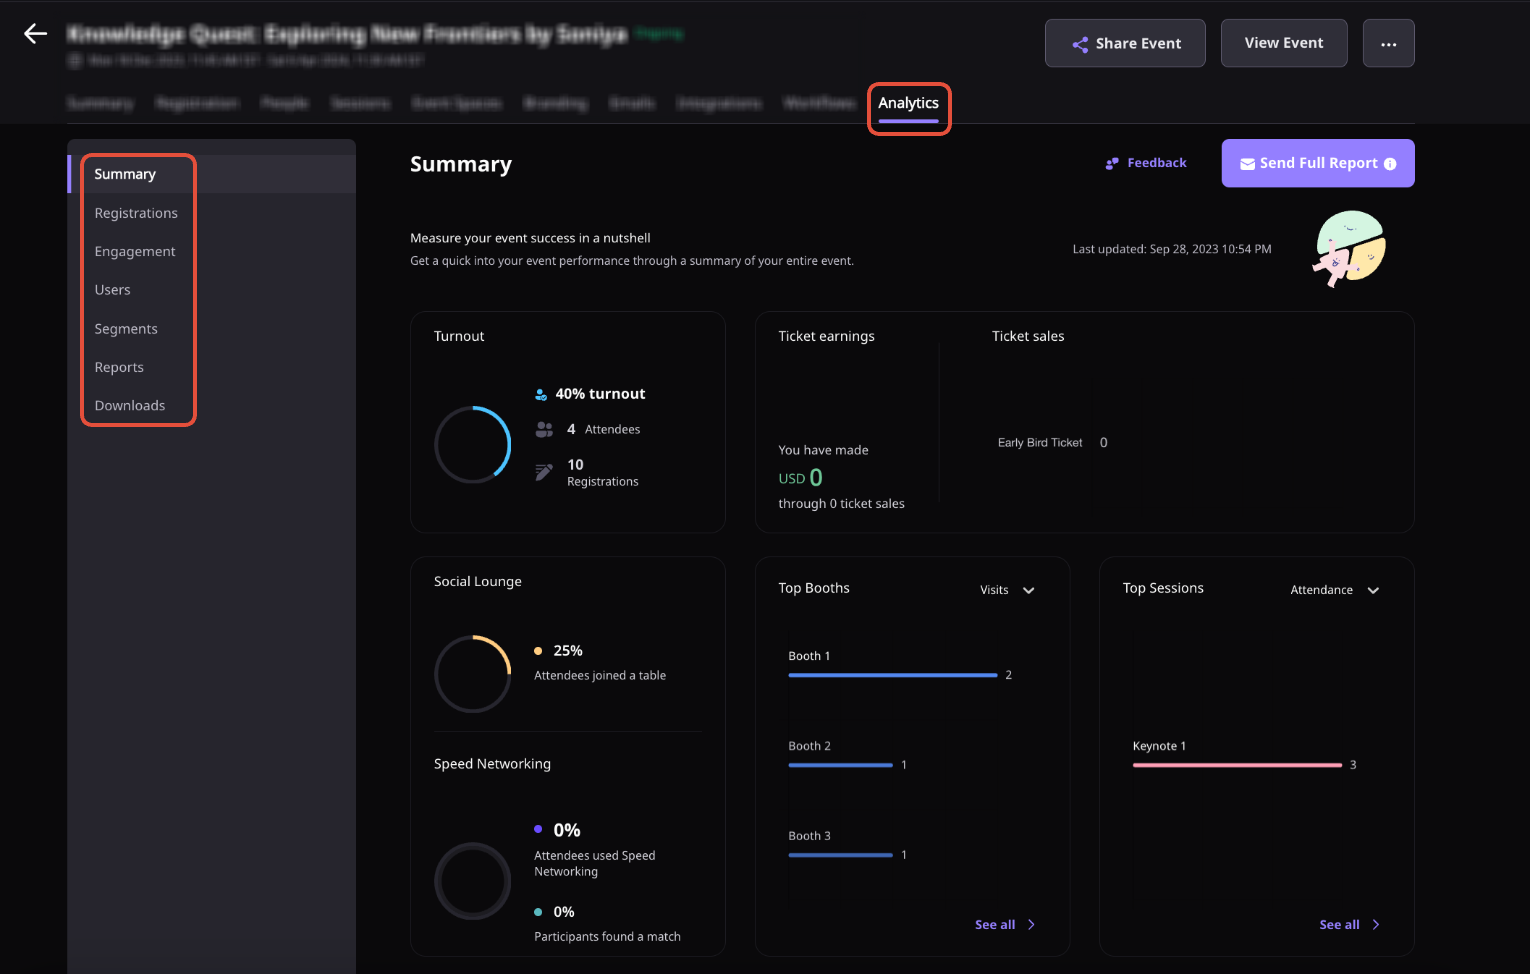
Task: Click the back arrow icon
Action: [x=36, y=34]
